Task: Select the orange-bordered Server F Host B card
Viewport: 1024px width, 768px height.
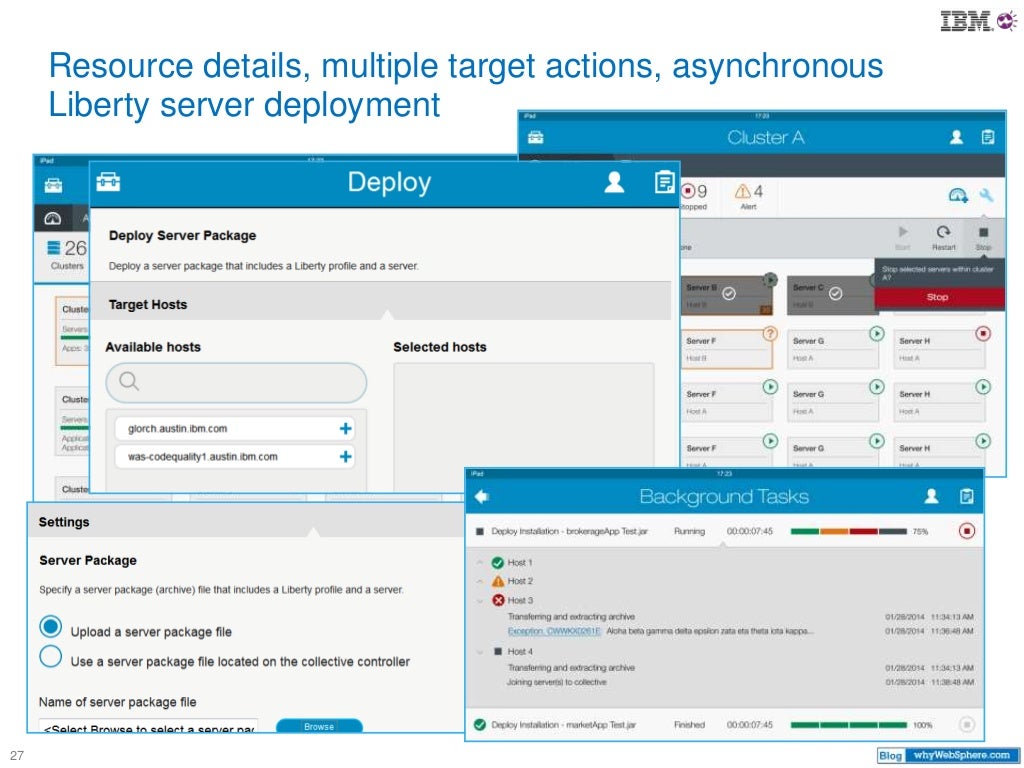Action: point(727,349)
